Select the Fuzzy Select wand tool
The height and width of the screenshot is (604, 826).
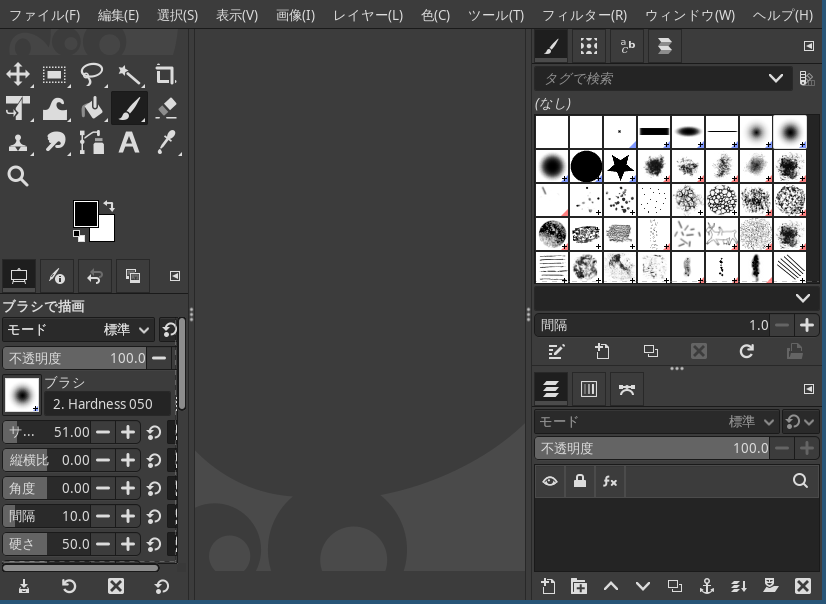[x=129, y=74]
